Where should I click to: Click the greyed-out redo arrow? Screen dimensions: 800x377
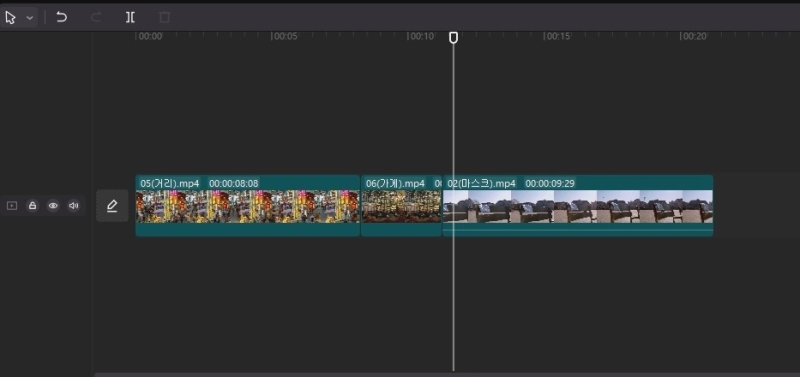click(x=95, y=17)
